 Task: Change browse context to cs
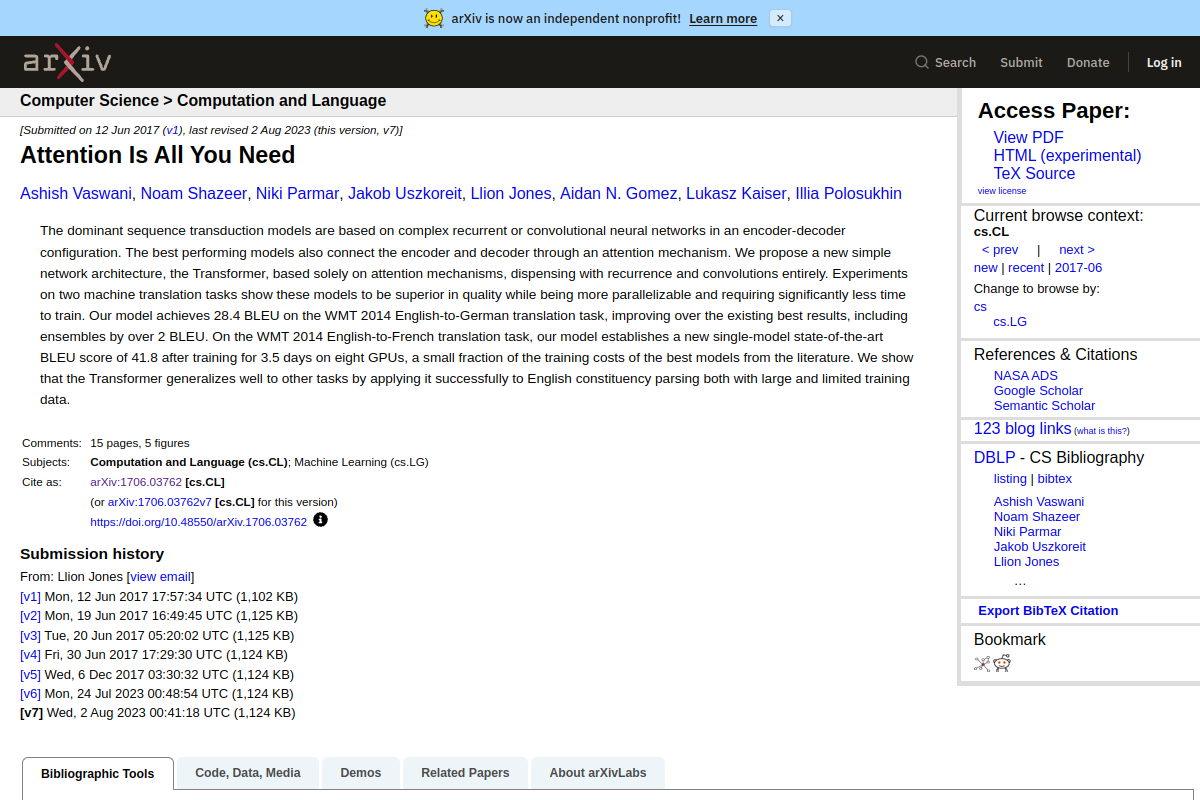click(980, 306)
